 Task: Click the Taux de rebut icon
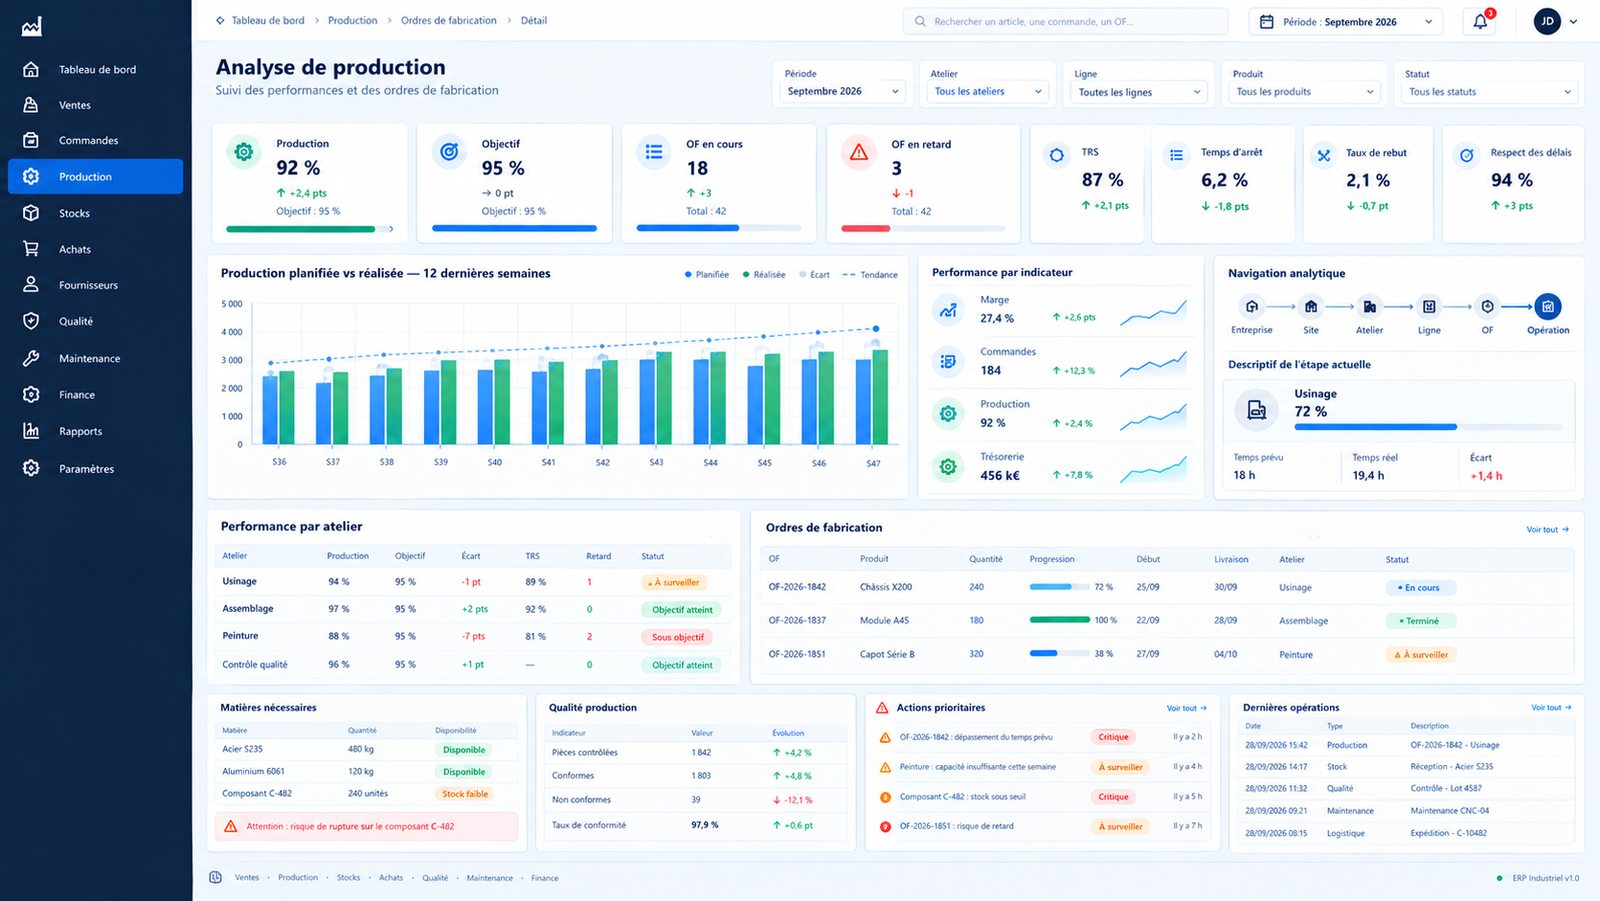click(x=1323, y=155)
